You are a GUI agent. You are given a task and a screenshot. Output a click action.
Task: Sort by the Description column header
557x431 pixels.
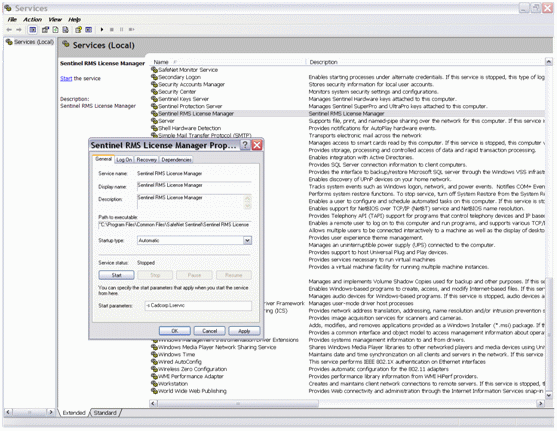[x=425, y=62]
